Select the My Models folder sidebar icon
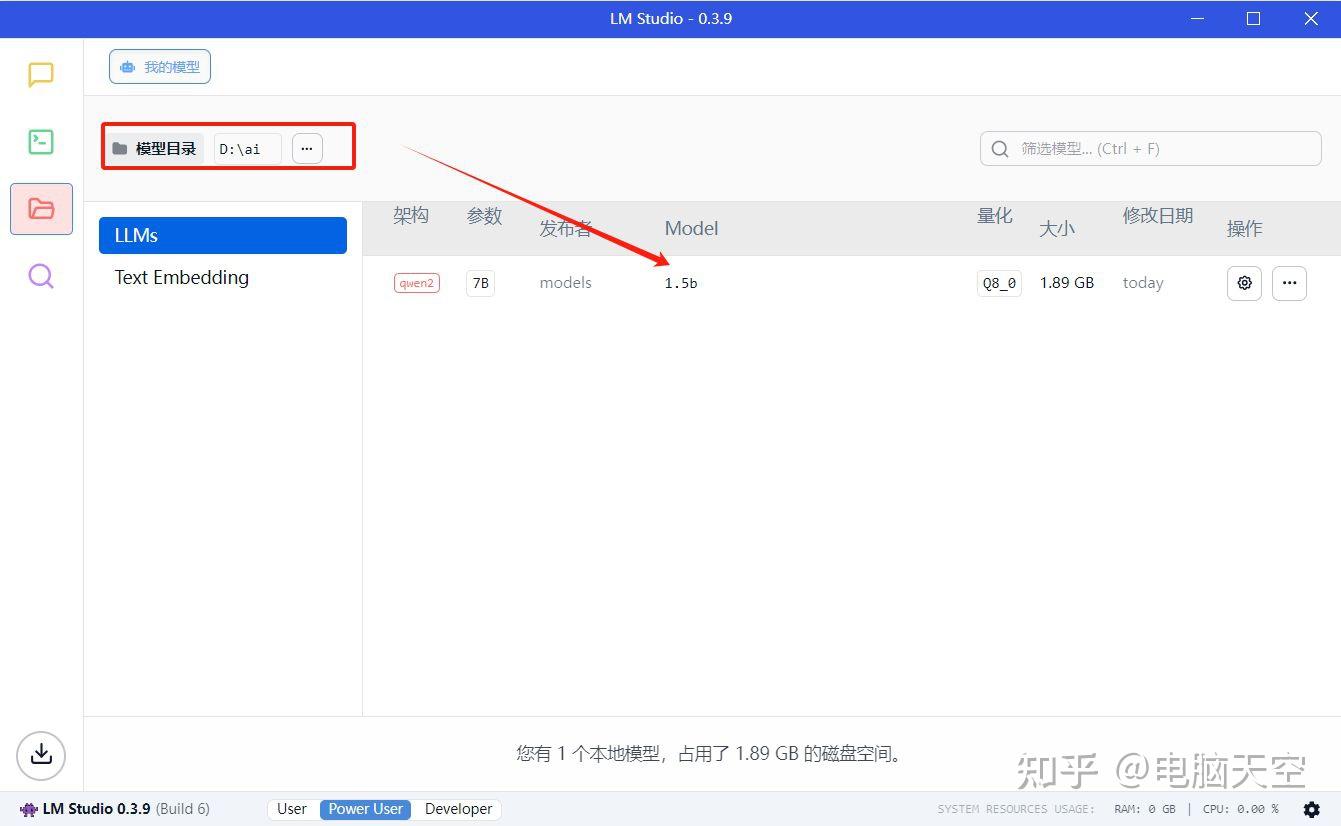Viewport: 1341px width, 826px height. pyautogui.click(x=41, y=208)
